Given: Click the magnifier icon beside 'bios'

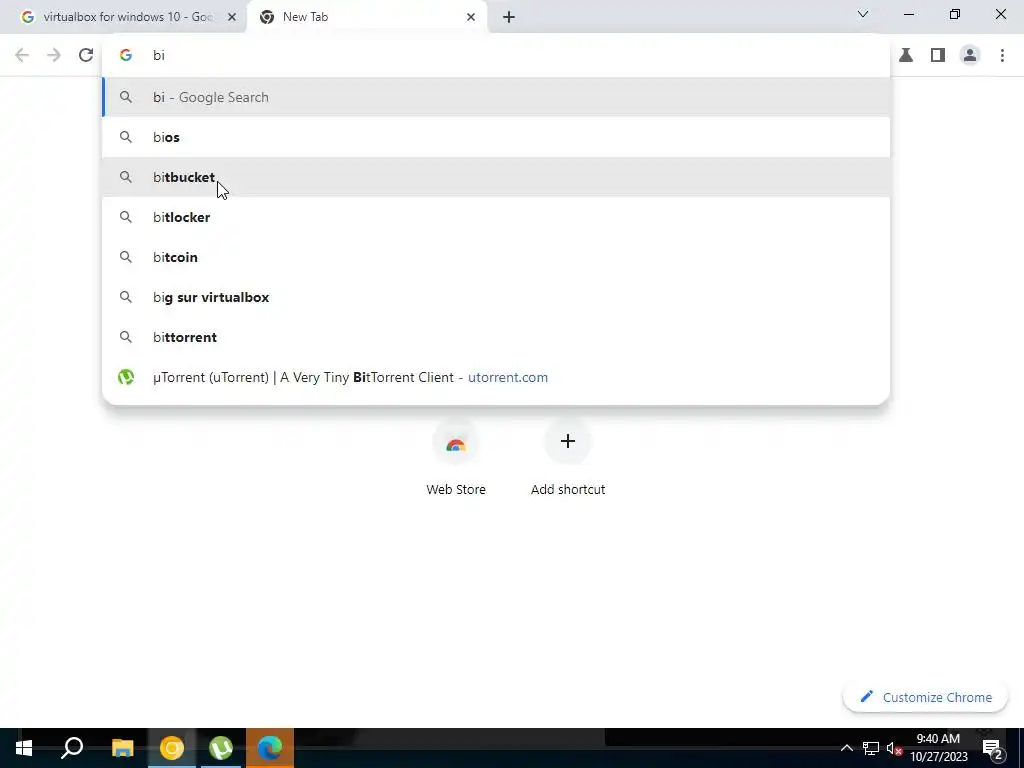Looking at the screenshot, I should [126, 137].
